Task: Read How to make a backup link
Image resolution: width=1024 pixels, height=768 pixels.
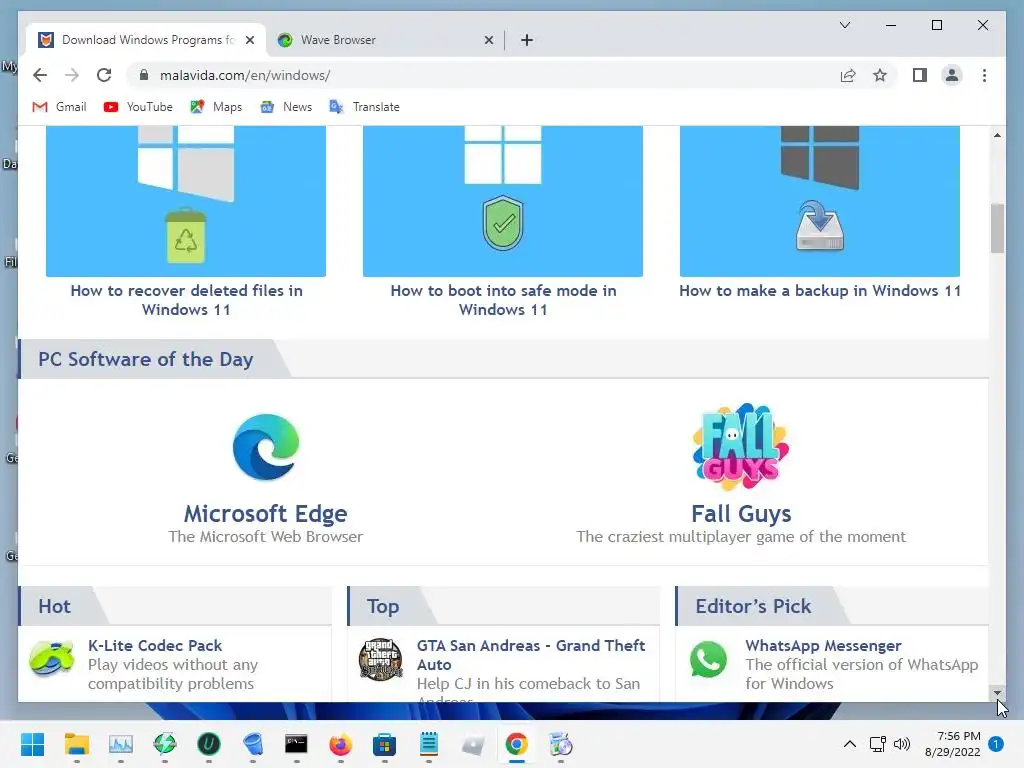Action: (820, 291)
